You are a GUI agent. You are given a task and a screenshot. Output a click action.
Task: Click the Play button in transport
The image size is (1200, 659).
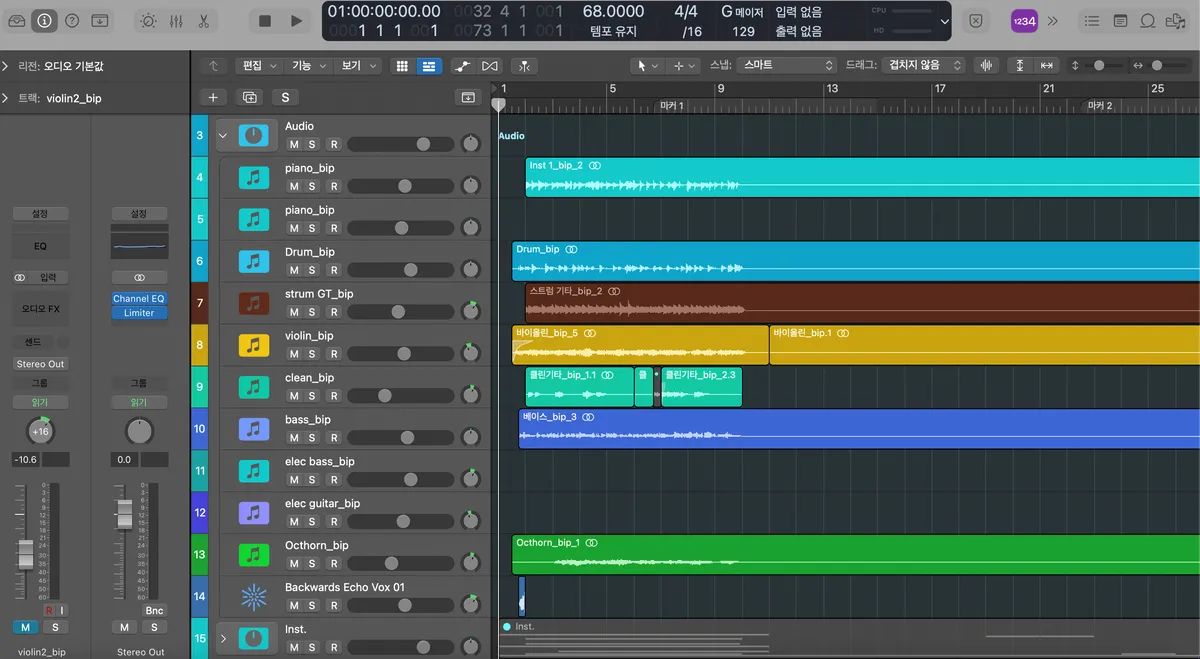click(x=296, y=20)
